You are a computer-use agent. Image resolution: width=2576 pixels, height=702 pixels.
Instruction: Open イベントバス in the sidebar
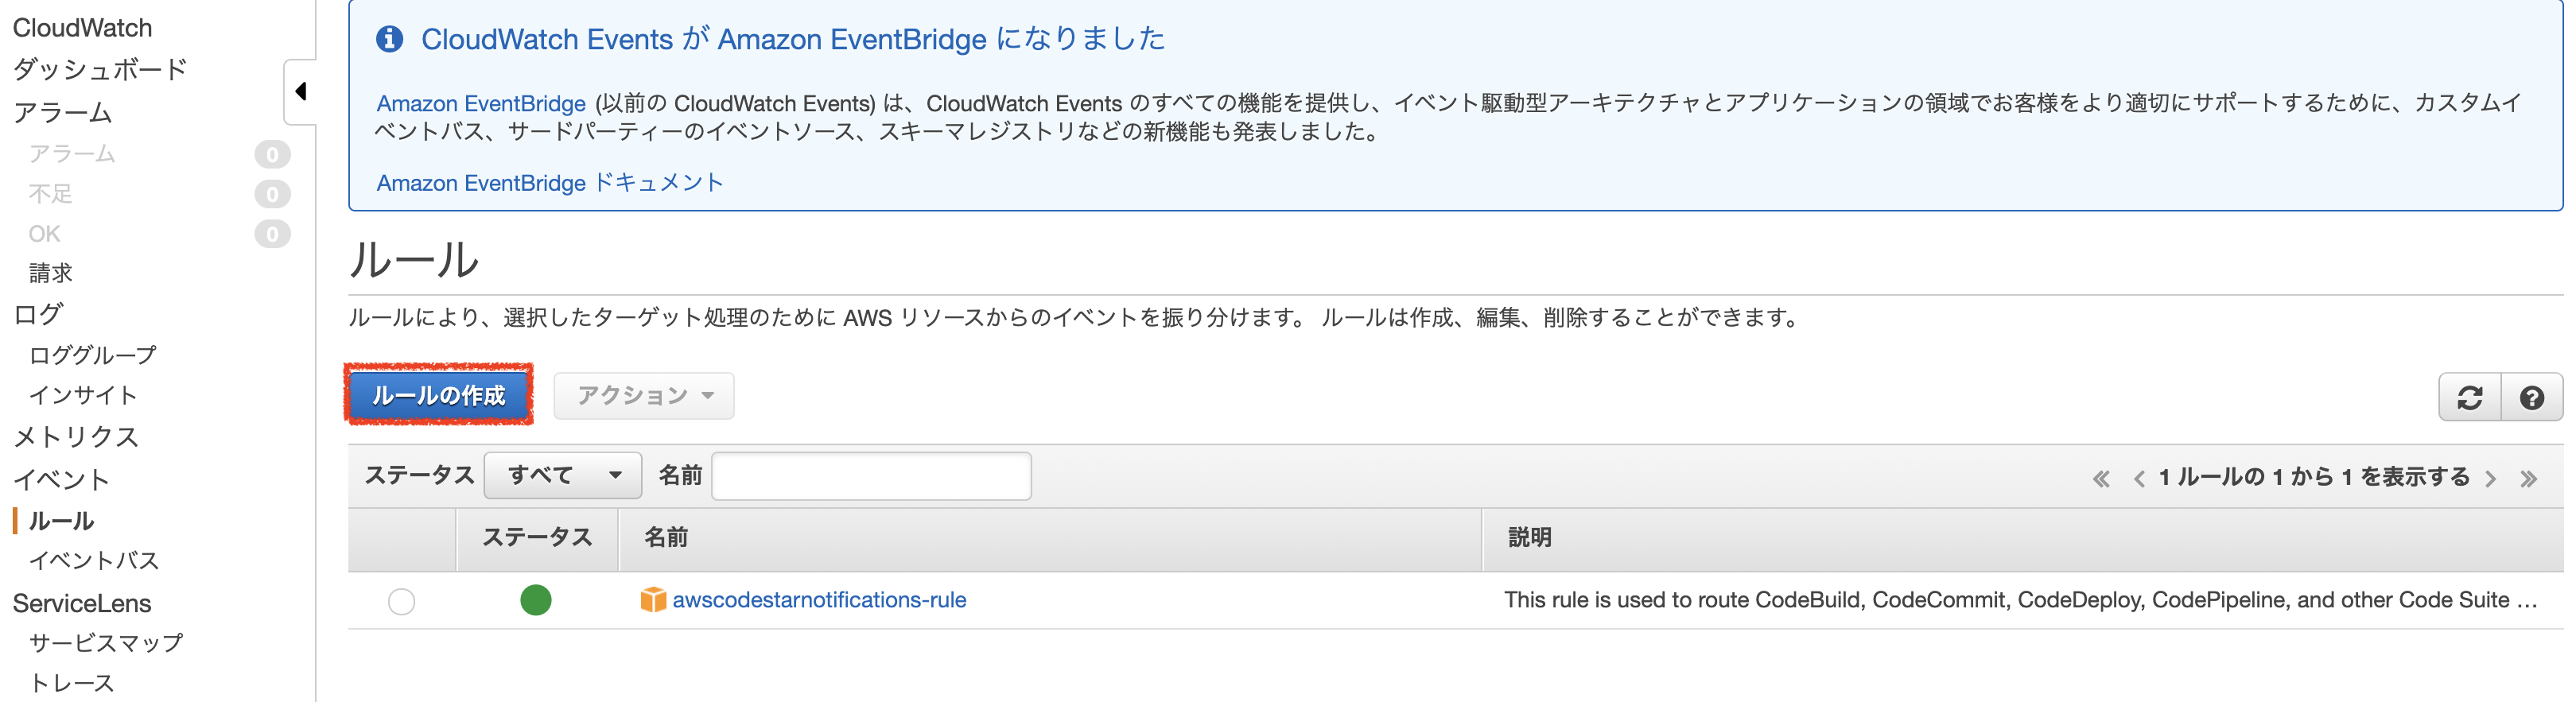click(94, 561)
